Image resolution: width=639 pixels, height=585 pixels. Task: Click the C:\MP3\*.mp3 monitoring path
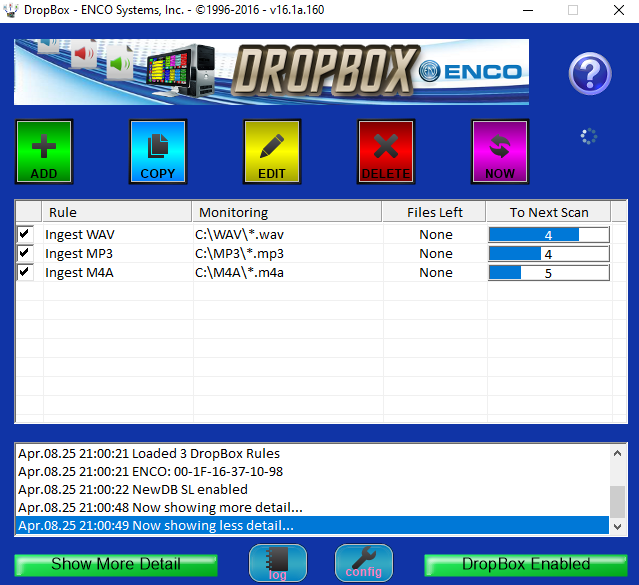pyautogui.click(x=239, y=254)
